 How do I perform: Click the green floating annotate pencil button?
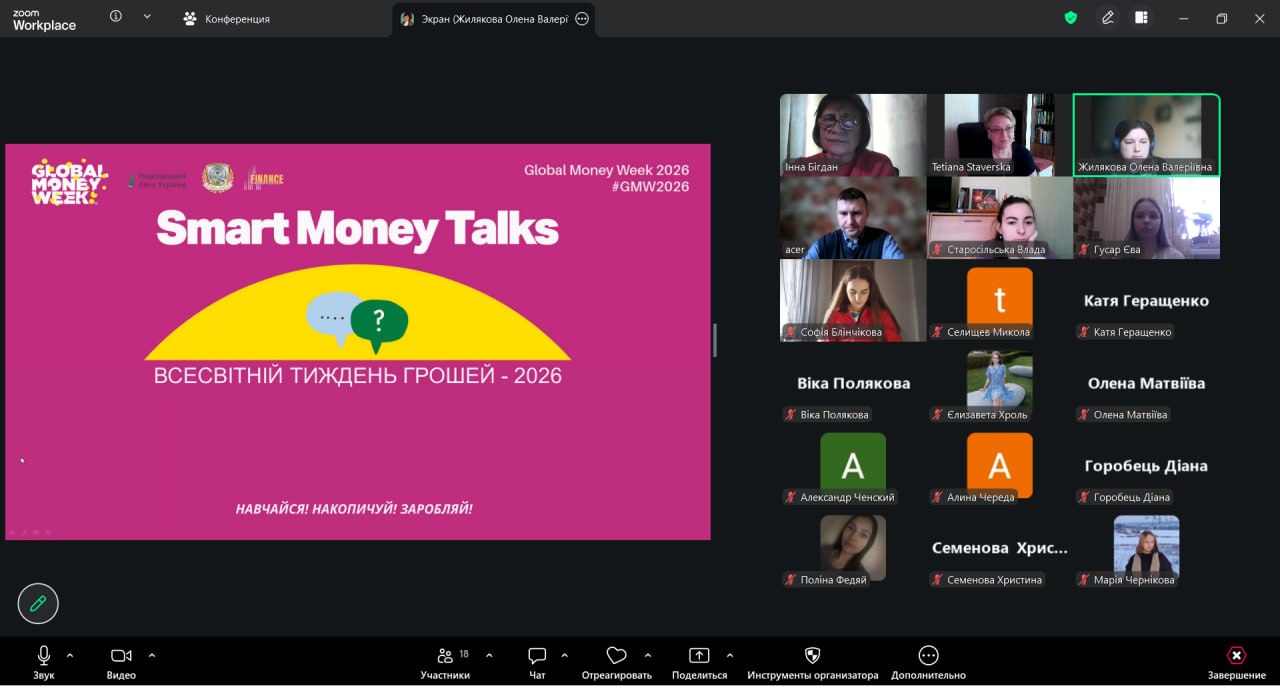click(38, 603)
